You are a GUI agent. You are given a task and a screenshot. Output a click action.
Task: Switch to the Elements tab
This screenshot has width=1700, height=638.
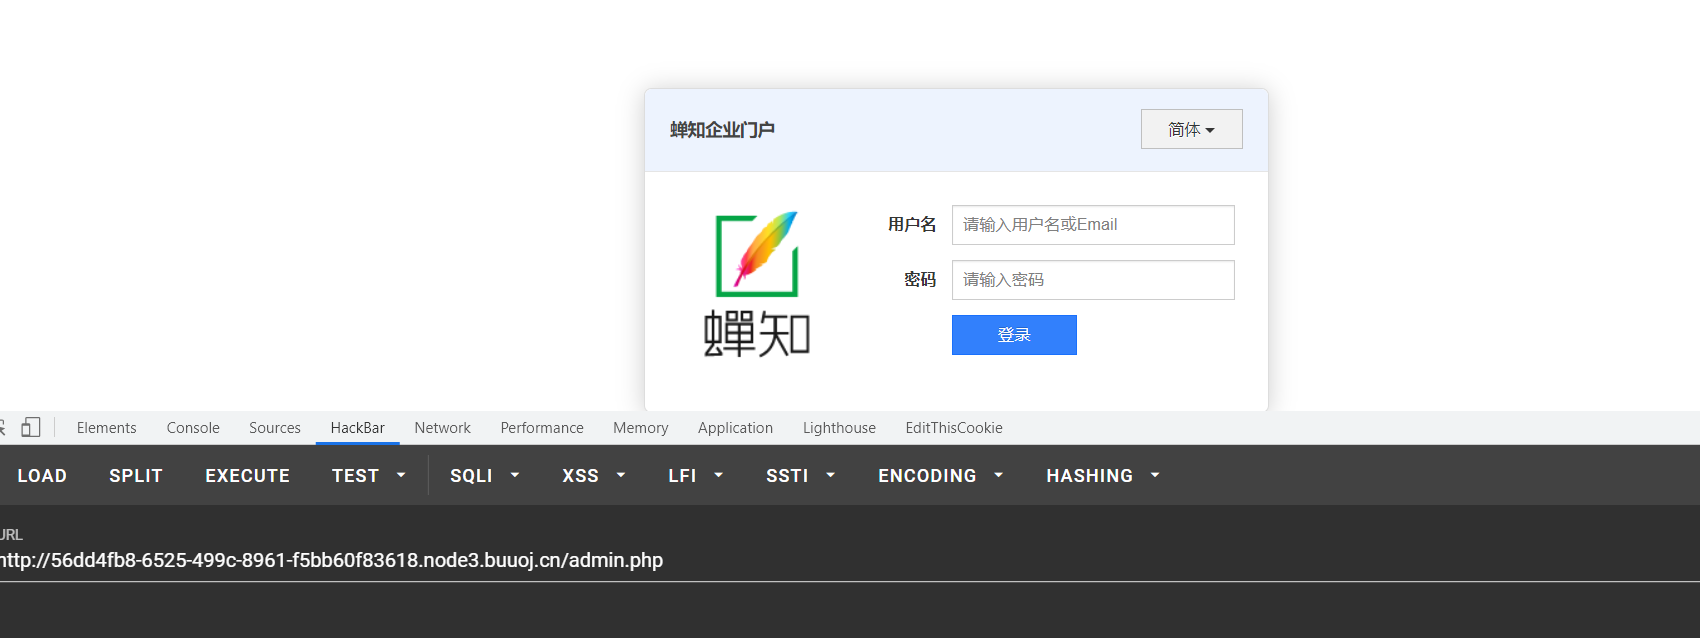click(106, 428)
